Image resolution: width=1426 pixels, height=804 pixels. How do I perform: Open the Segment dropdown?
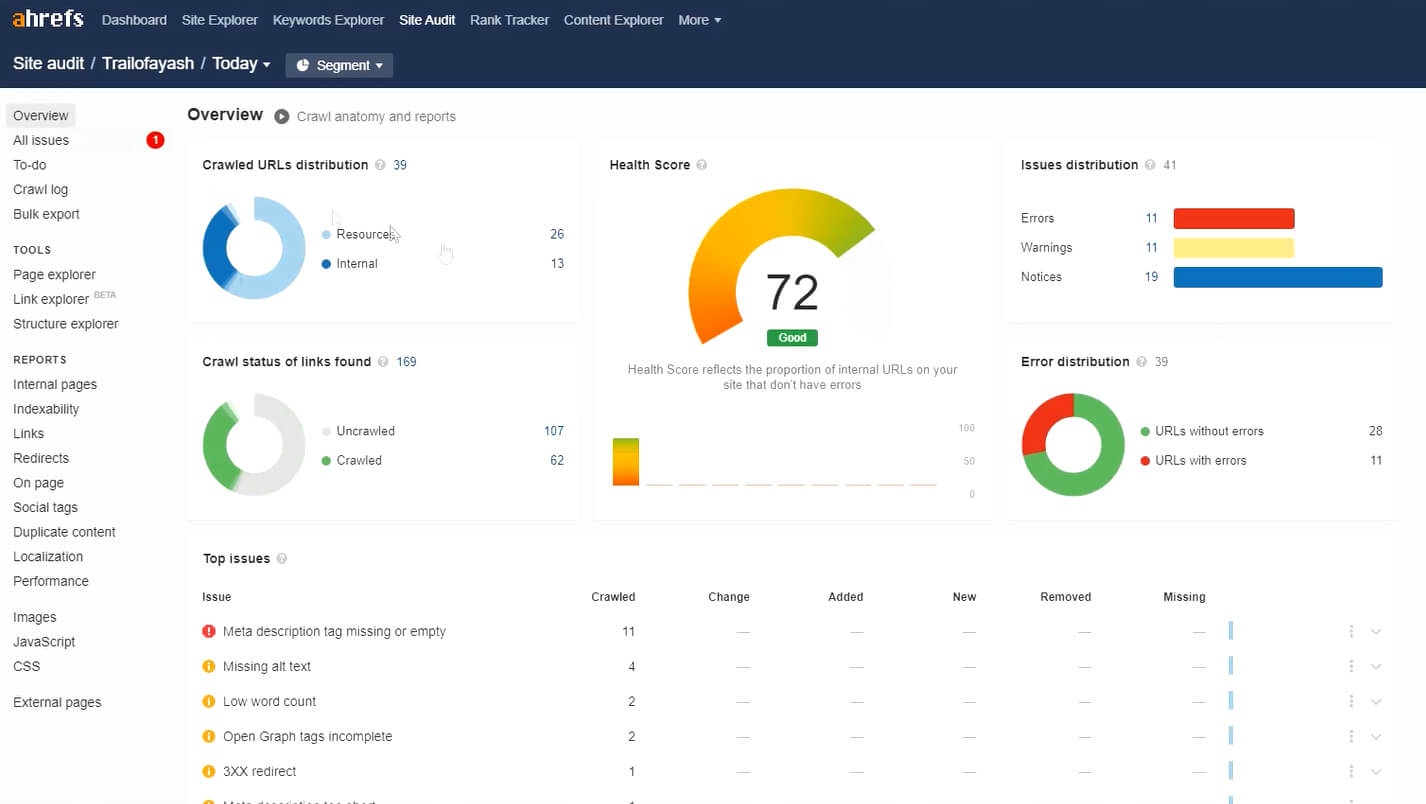pos(339,65)
